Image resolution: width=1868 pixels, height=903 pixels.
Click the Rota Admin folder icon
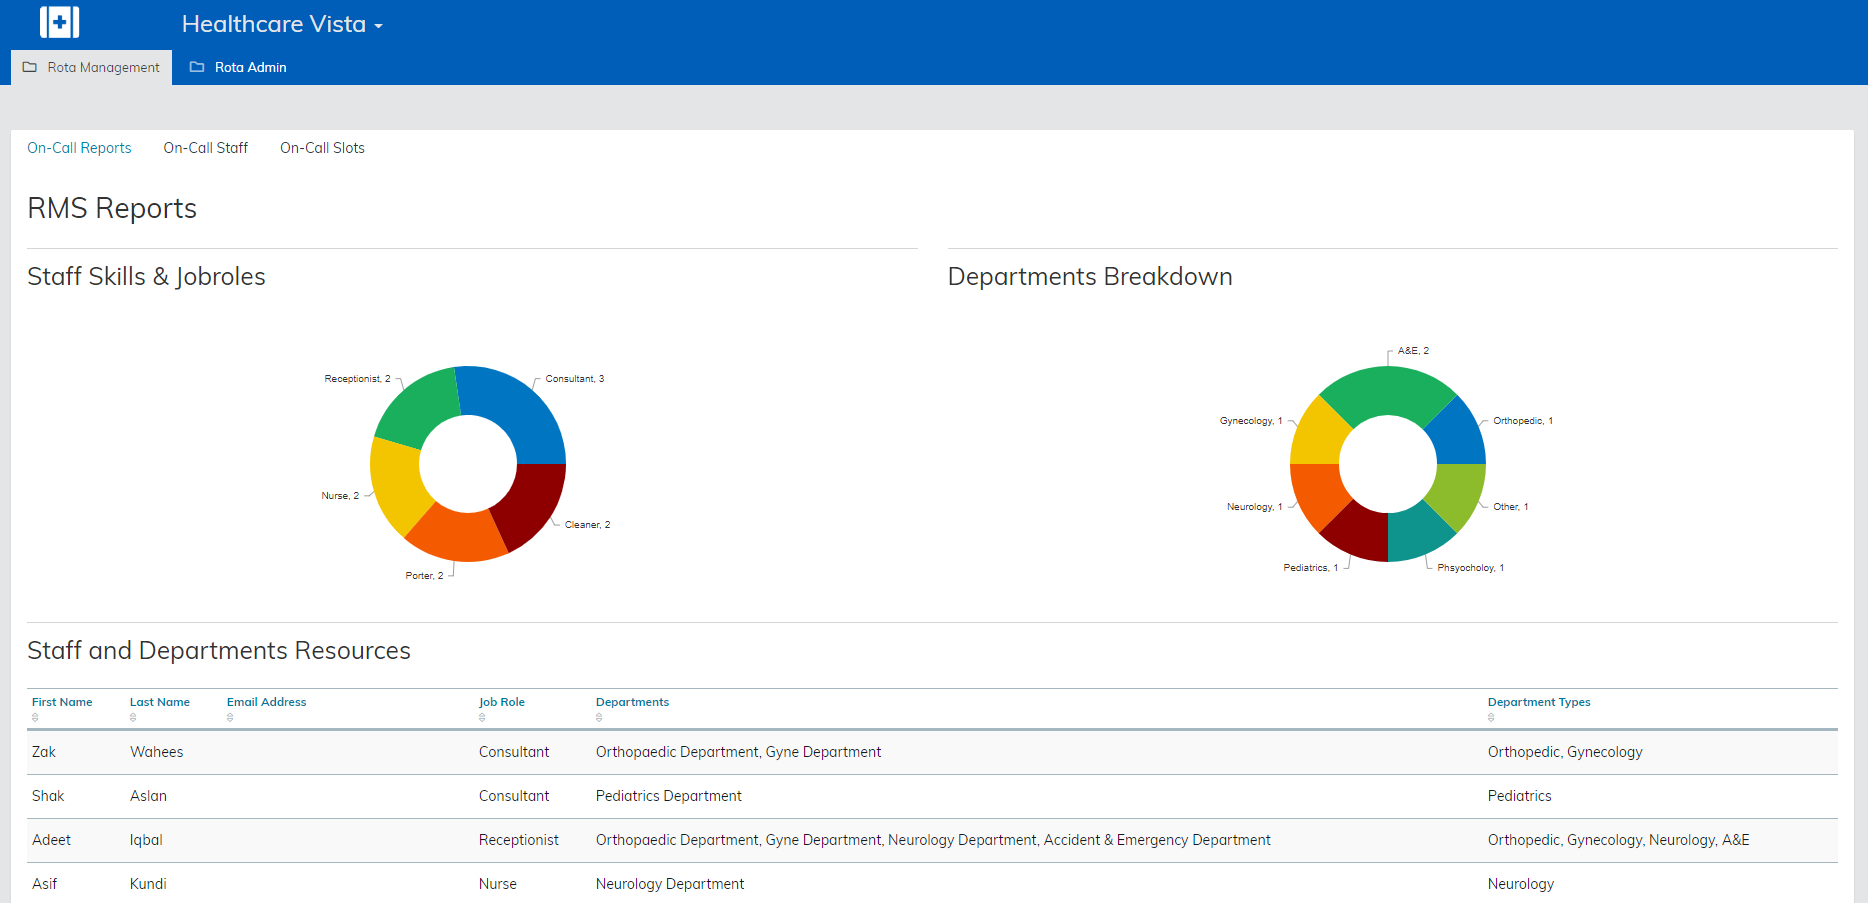pos(197,67)
